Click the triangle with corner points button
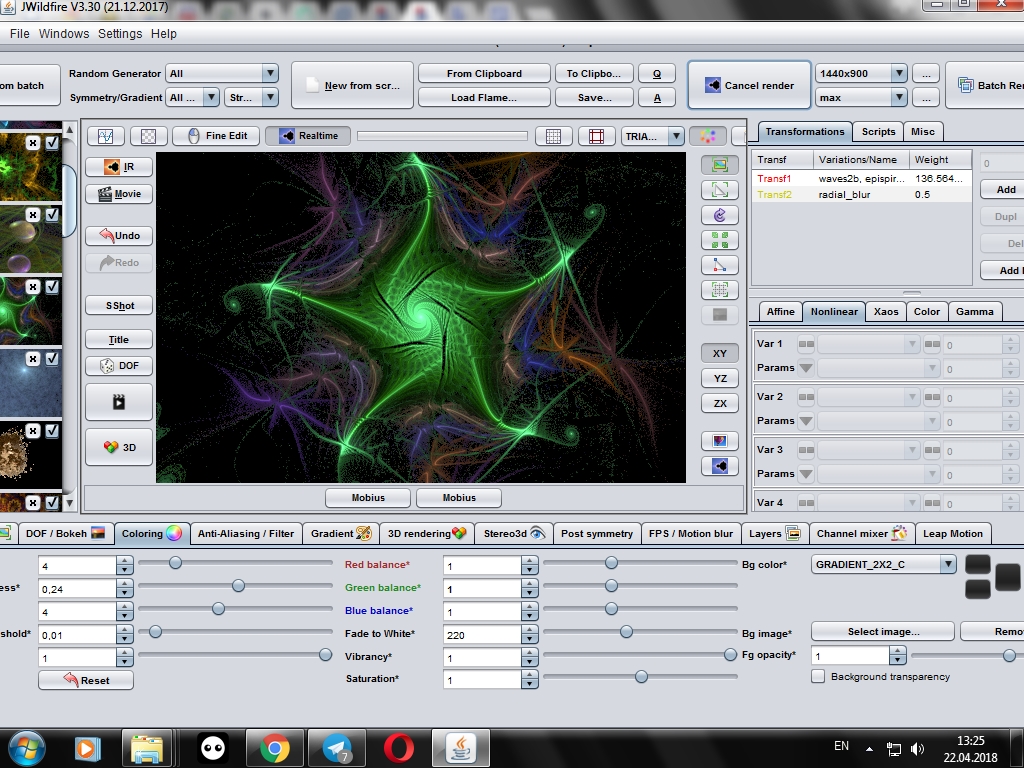The width and height of the screenshot is (1024, 768). click(x=720, y=265)
